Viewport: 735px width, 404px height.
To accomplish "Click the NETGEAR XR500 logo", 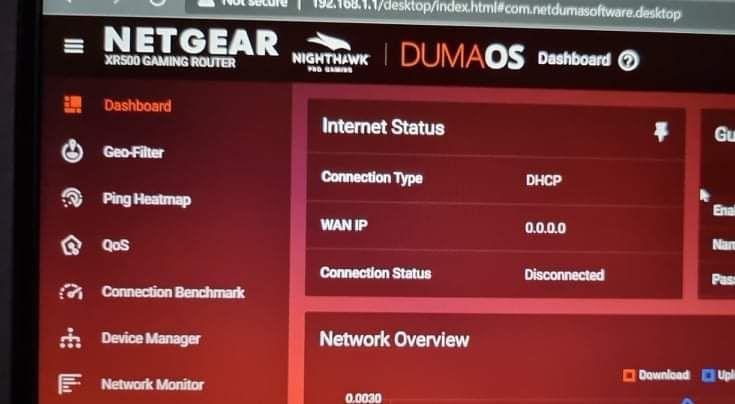I will (191, 47).
